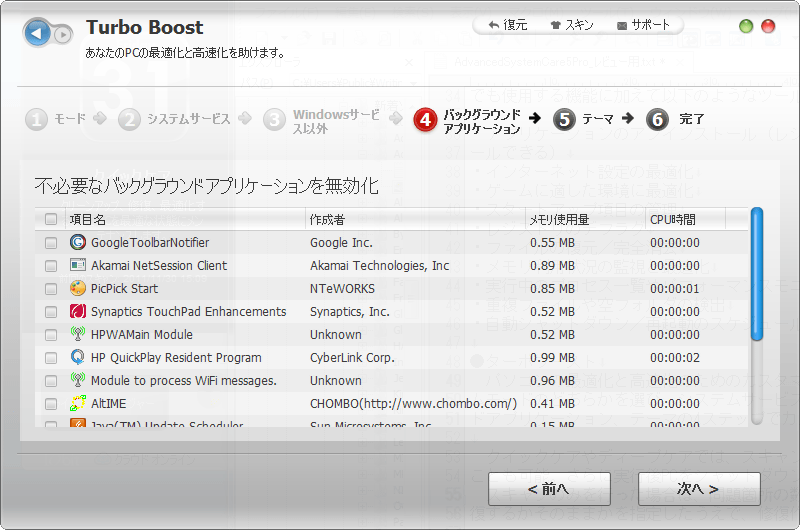
Task: Check the Module to process WiFi messages checkbox
Action: tap(51, 381)
